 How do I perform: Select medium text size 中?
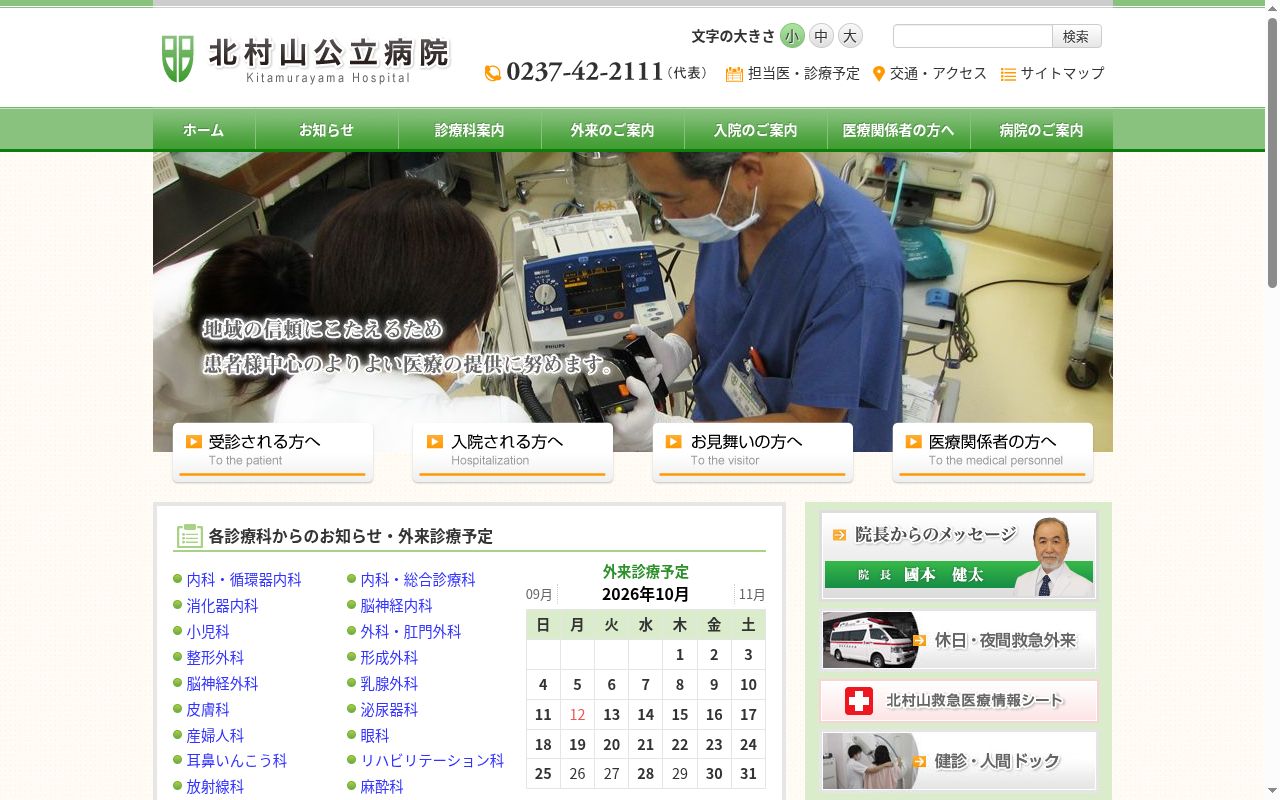pyautogui.click(x=821, y=36)
